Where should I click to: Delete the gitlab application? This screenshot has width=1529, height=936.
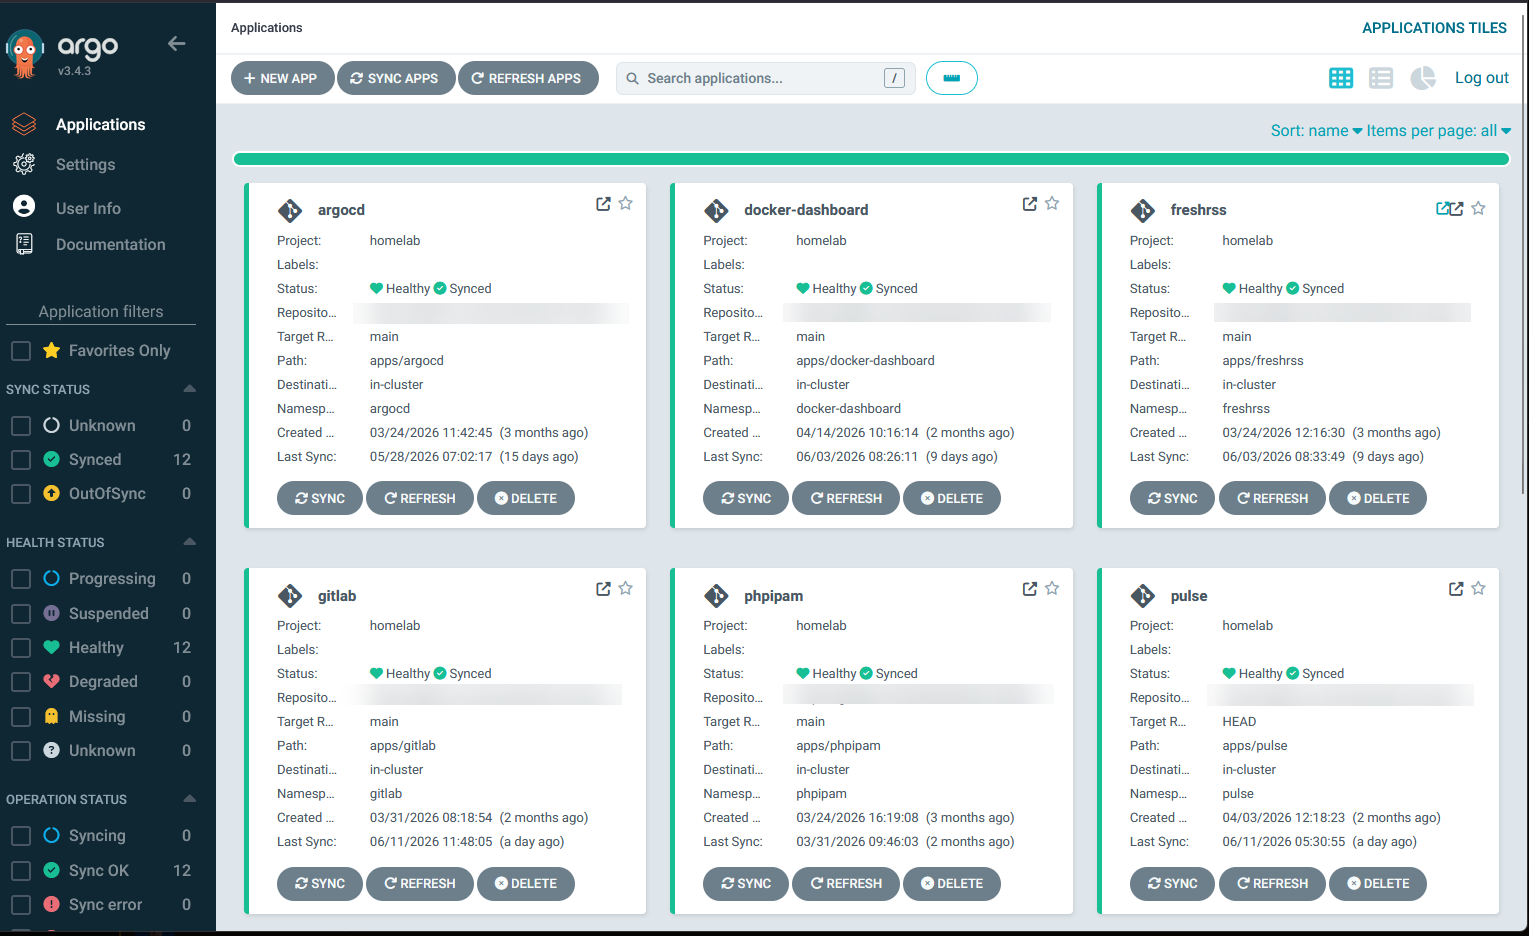(526, 883)
